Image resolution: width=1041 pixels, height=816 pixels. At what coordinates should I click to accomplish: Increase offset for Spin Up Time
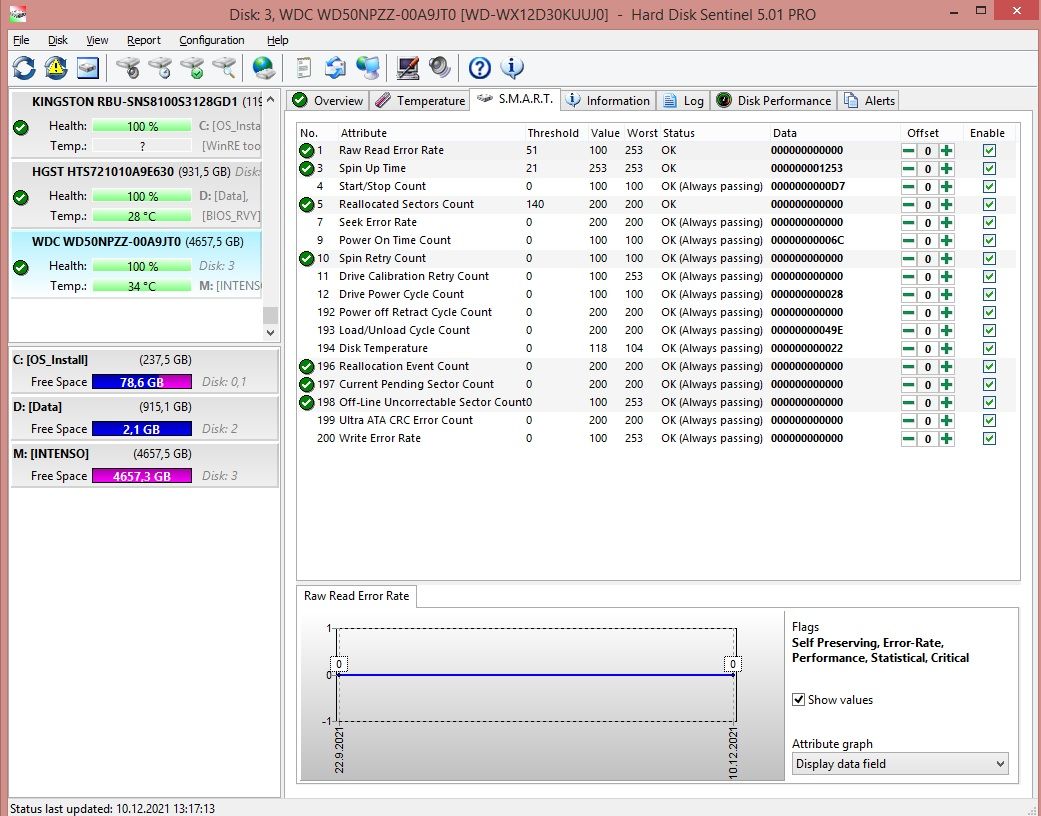coord(946,168)
